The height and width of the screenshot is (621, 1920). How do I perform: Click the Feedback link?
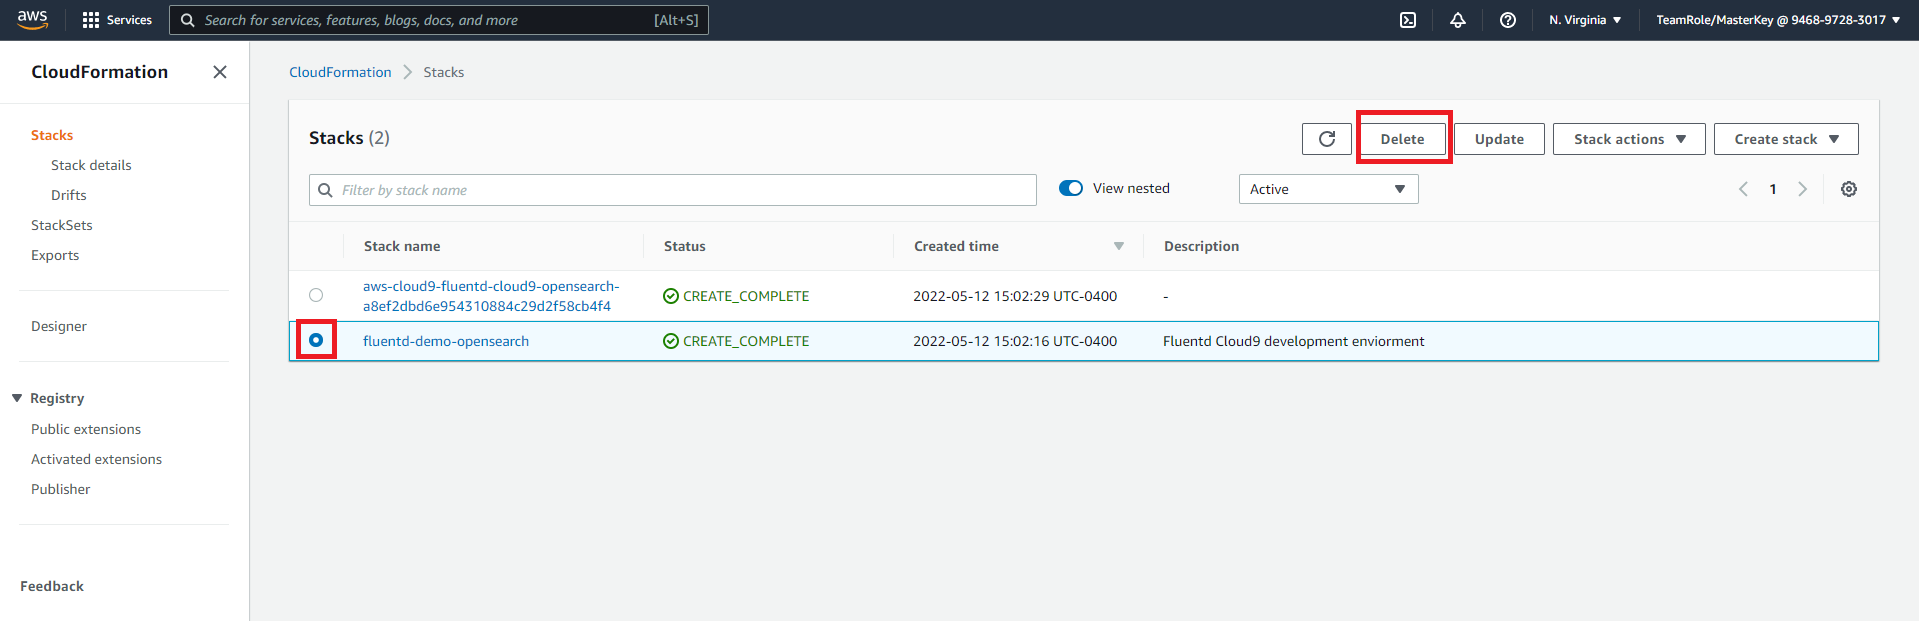tap(52, 586)
